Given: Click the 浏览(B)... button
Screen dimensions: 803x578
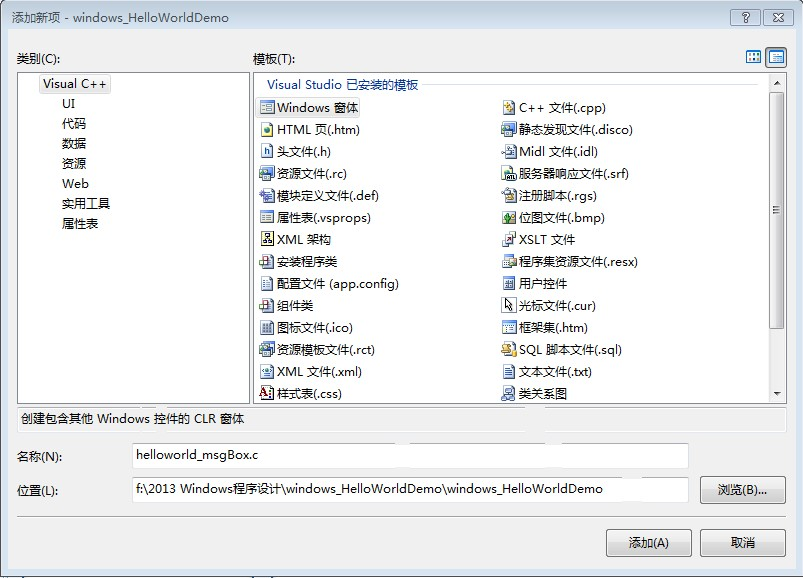Looking at the screenshot, I should tap(743, 490).
